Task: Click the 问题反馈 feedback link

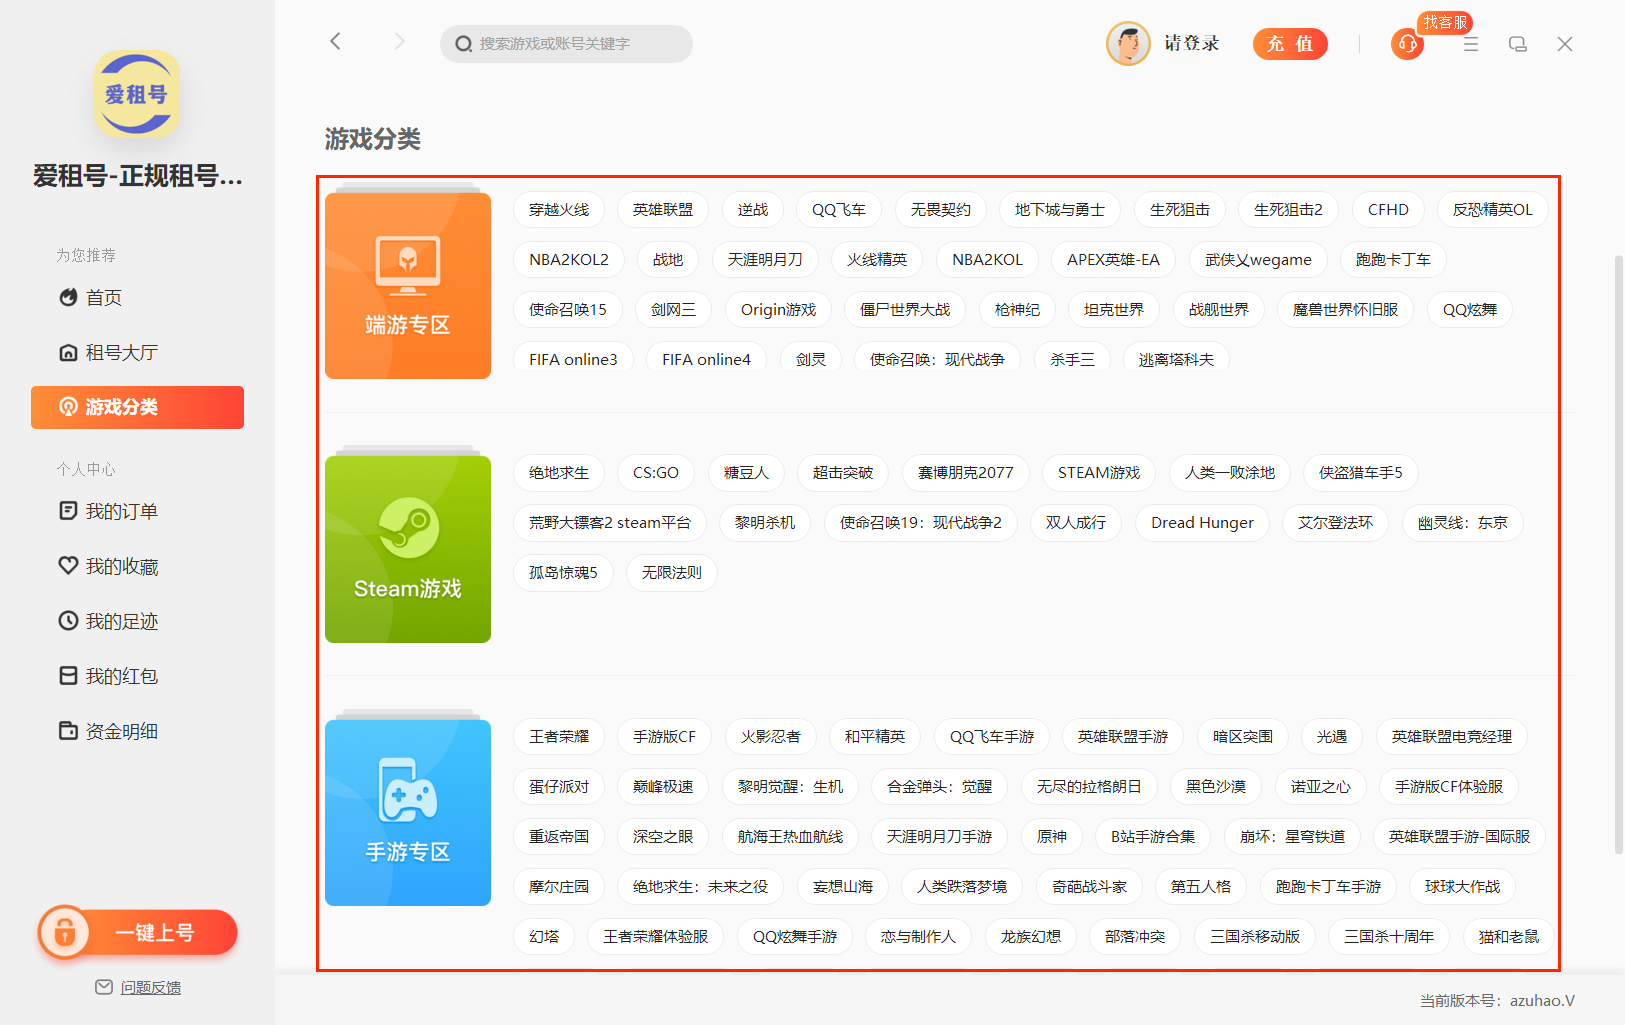Action: click(151, 988)
